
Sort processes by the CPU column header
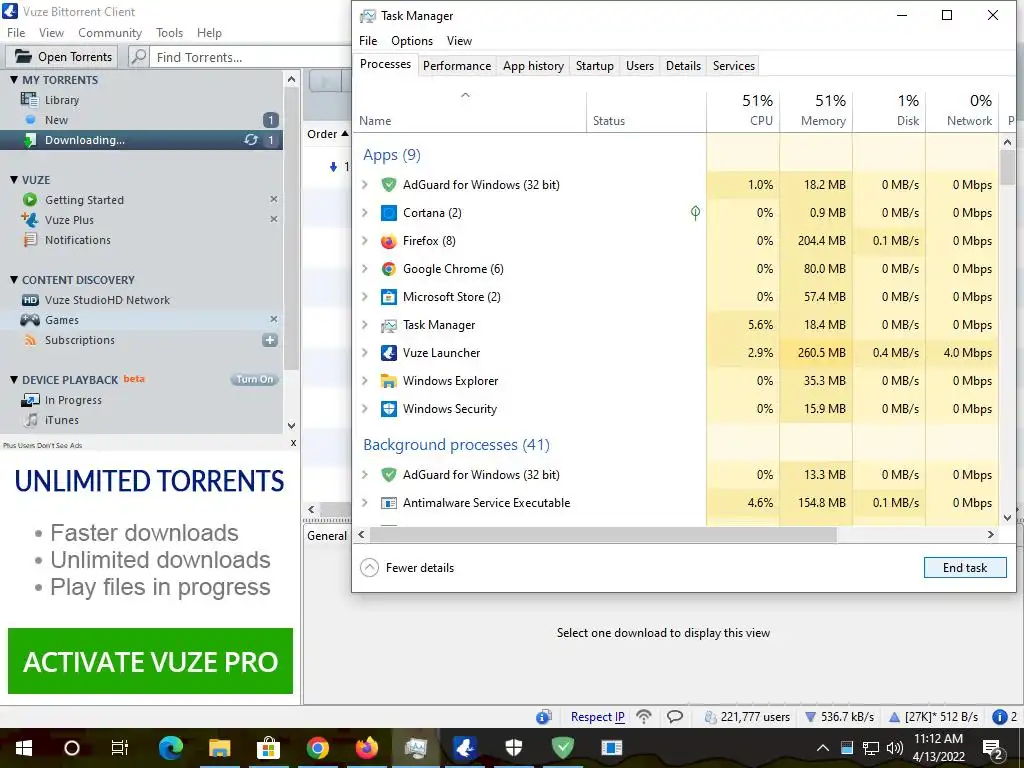point(743,110)
